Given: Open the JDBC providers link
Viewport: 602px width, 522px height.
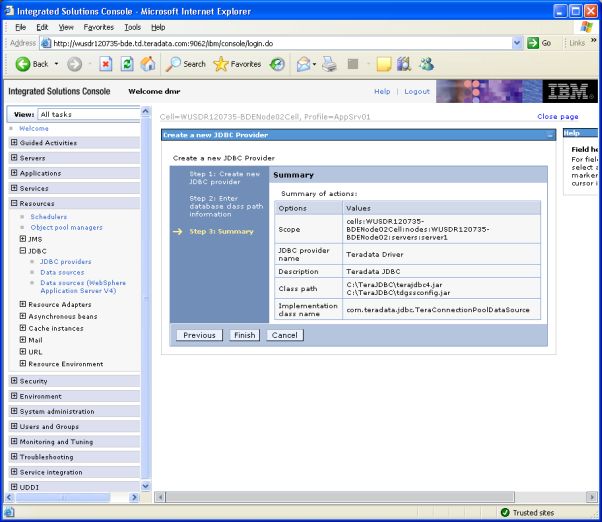Looking at the screenshot, I should click(x=66, y=261).
